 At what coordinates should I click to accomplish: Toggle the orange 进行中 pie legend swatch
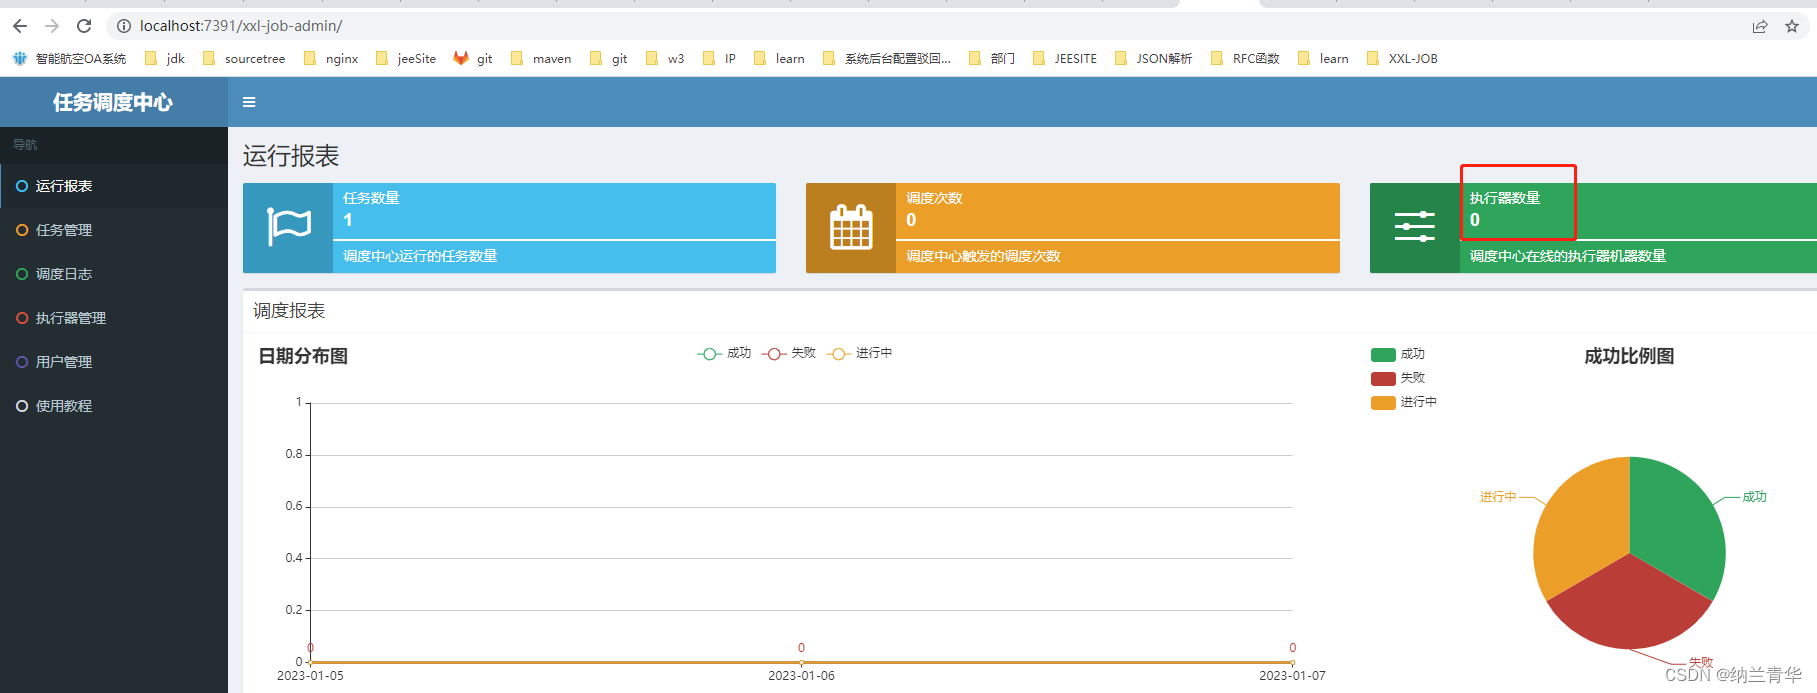1383,402
